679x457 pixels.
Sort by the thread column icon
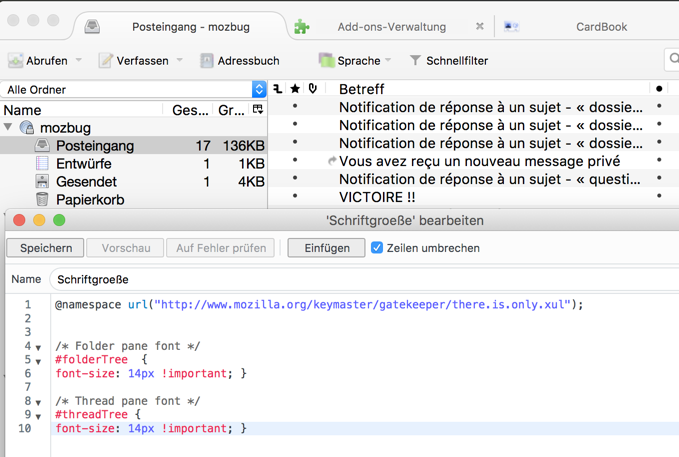tap(278, 89)
